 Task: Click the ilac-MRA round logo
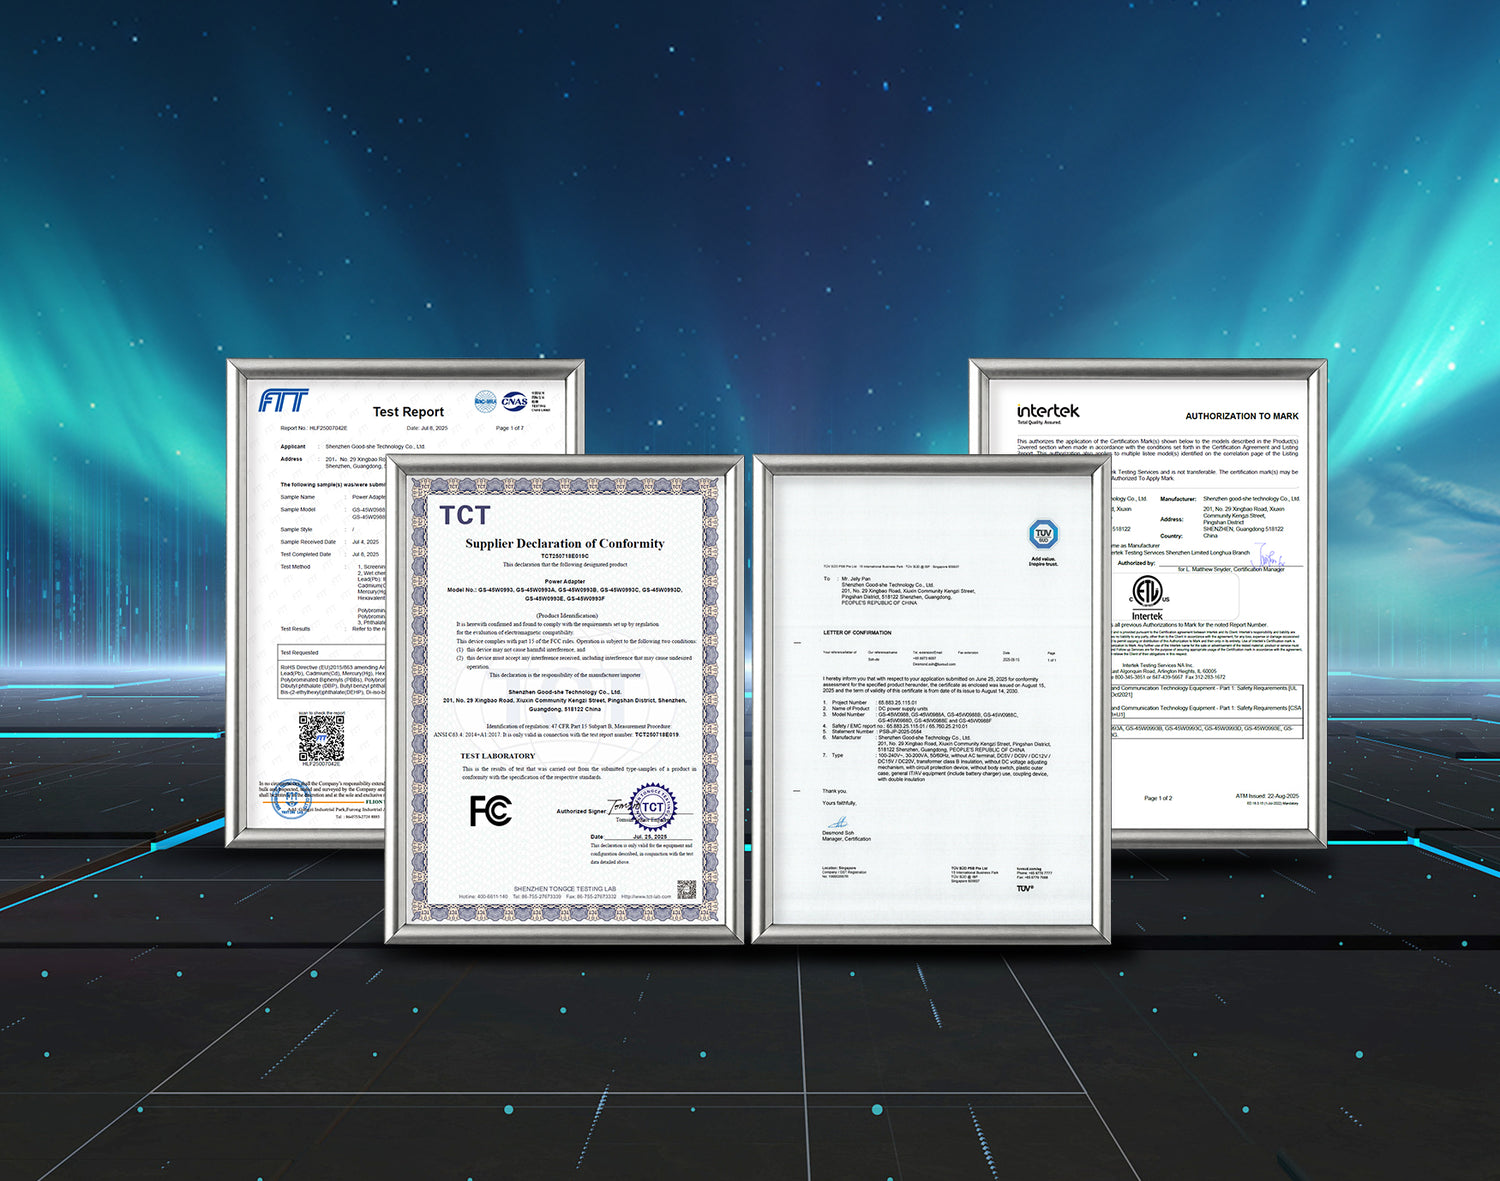pos(485,402)
